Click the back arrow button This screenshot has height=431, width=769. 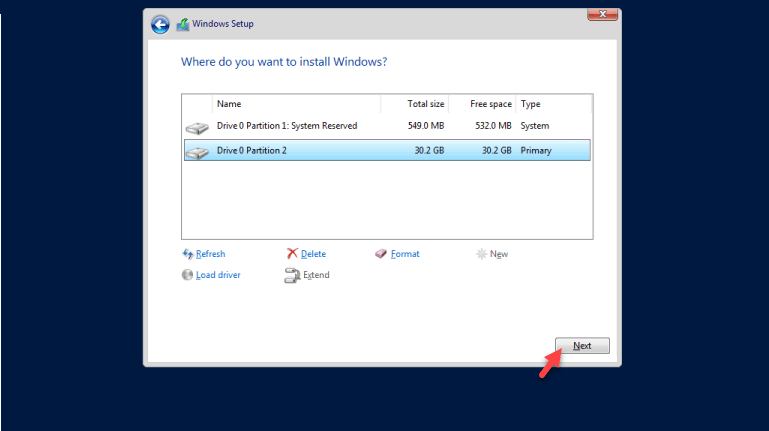[x=160, y=25]
